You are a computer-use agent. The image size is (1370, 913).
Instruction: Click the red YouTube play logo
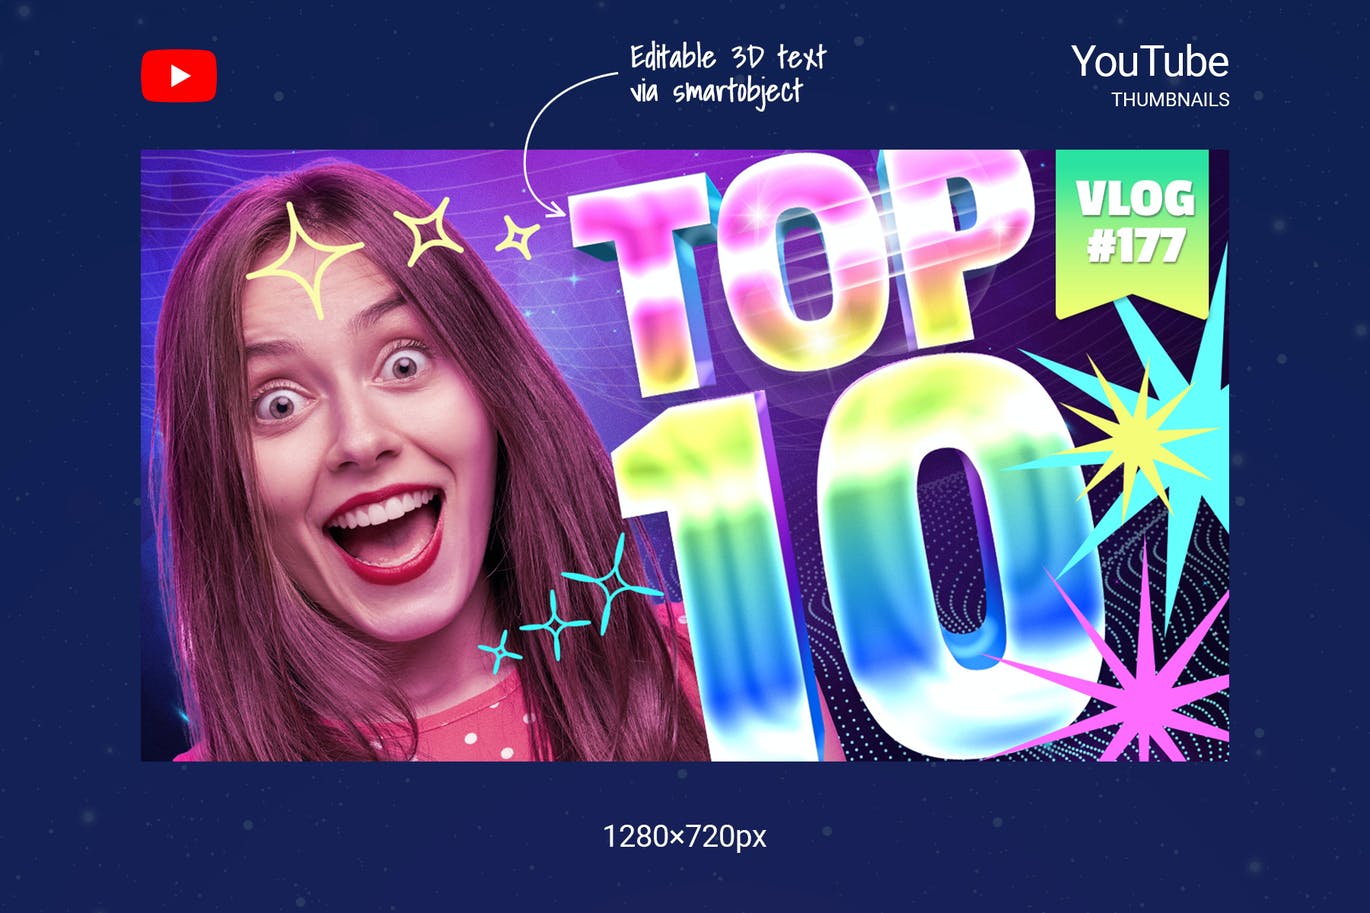(179, 76)
